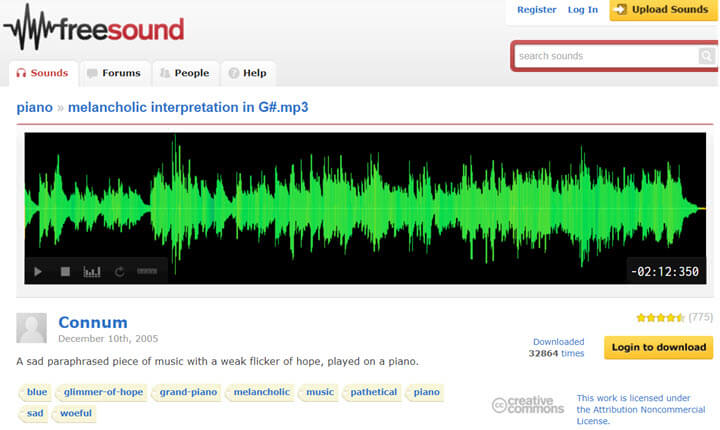The width and height of the screenshot is (720, 430).
Task: Open the Help tab
Action: click(x=248, y=73)
